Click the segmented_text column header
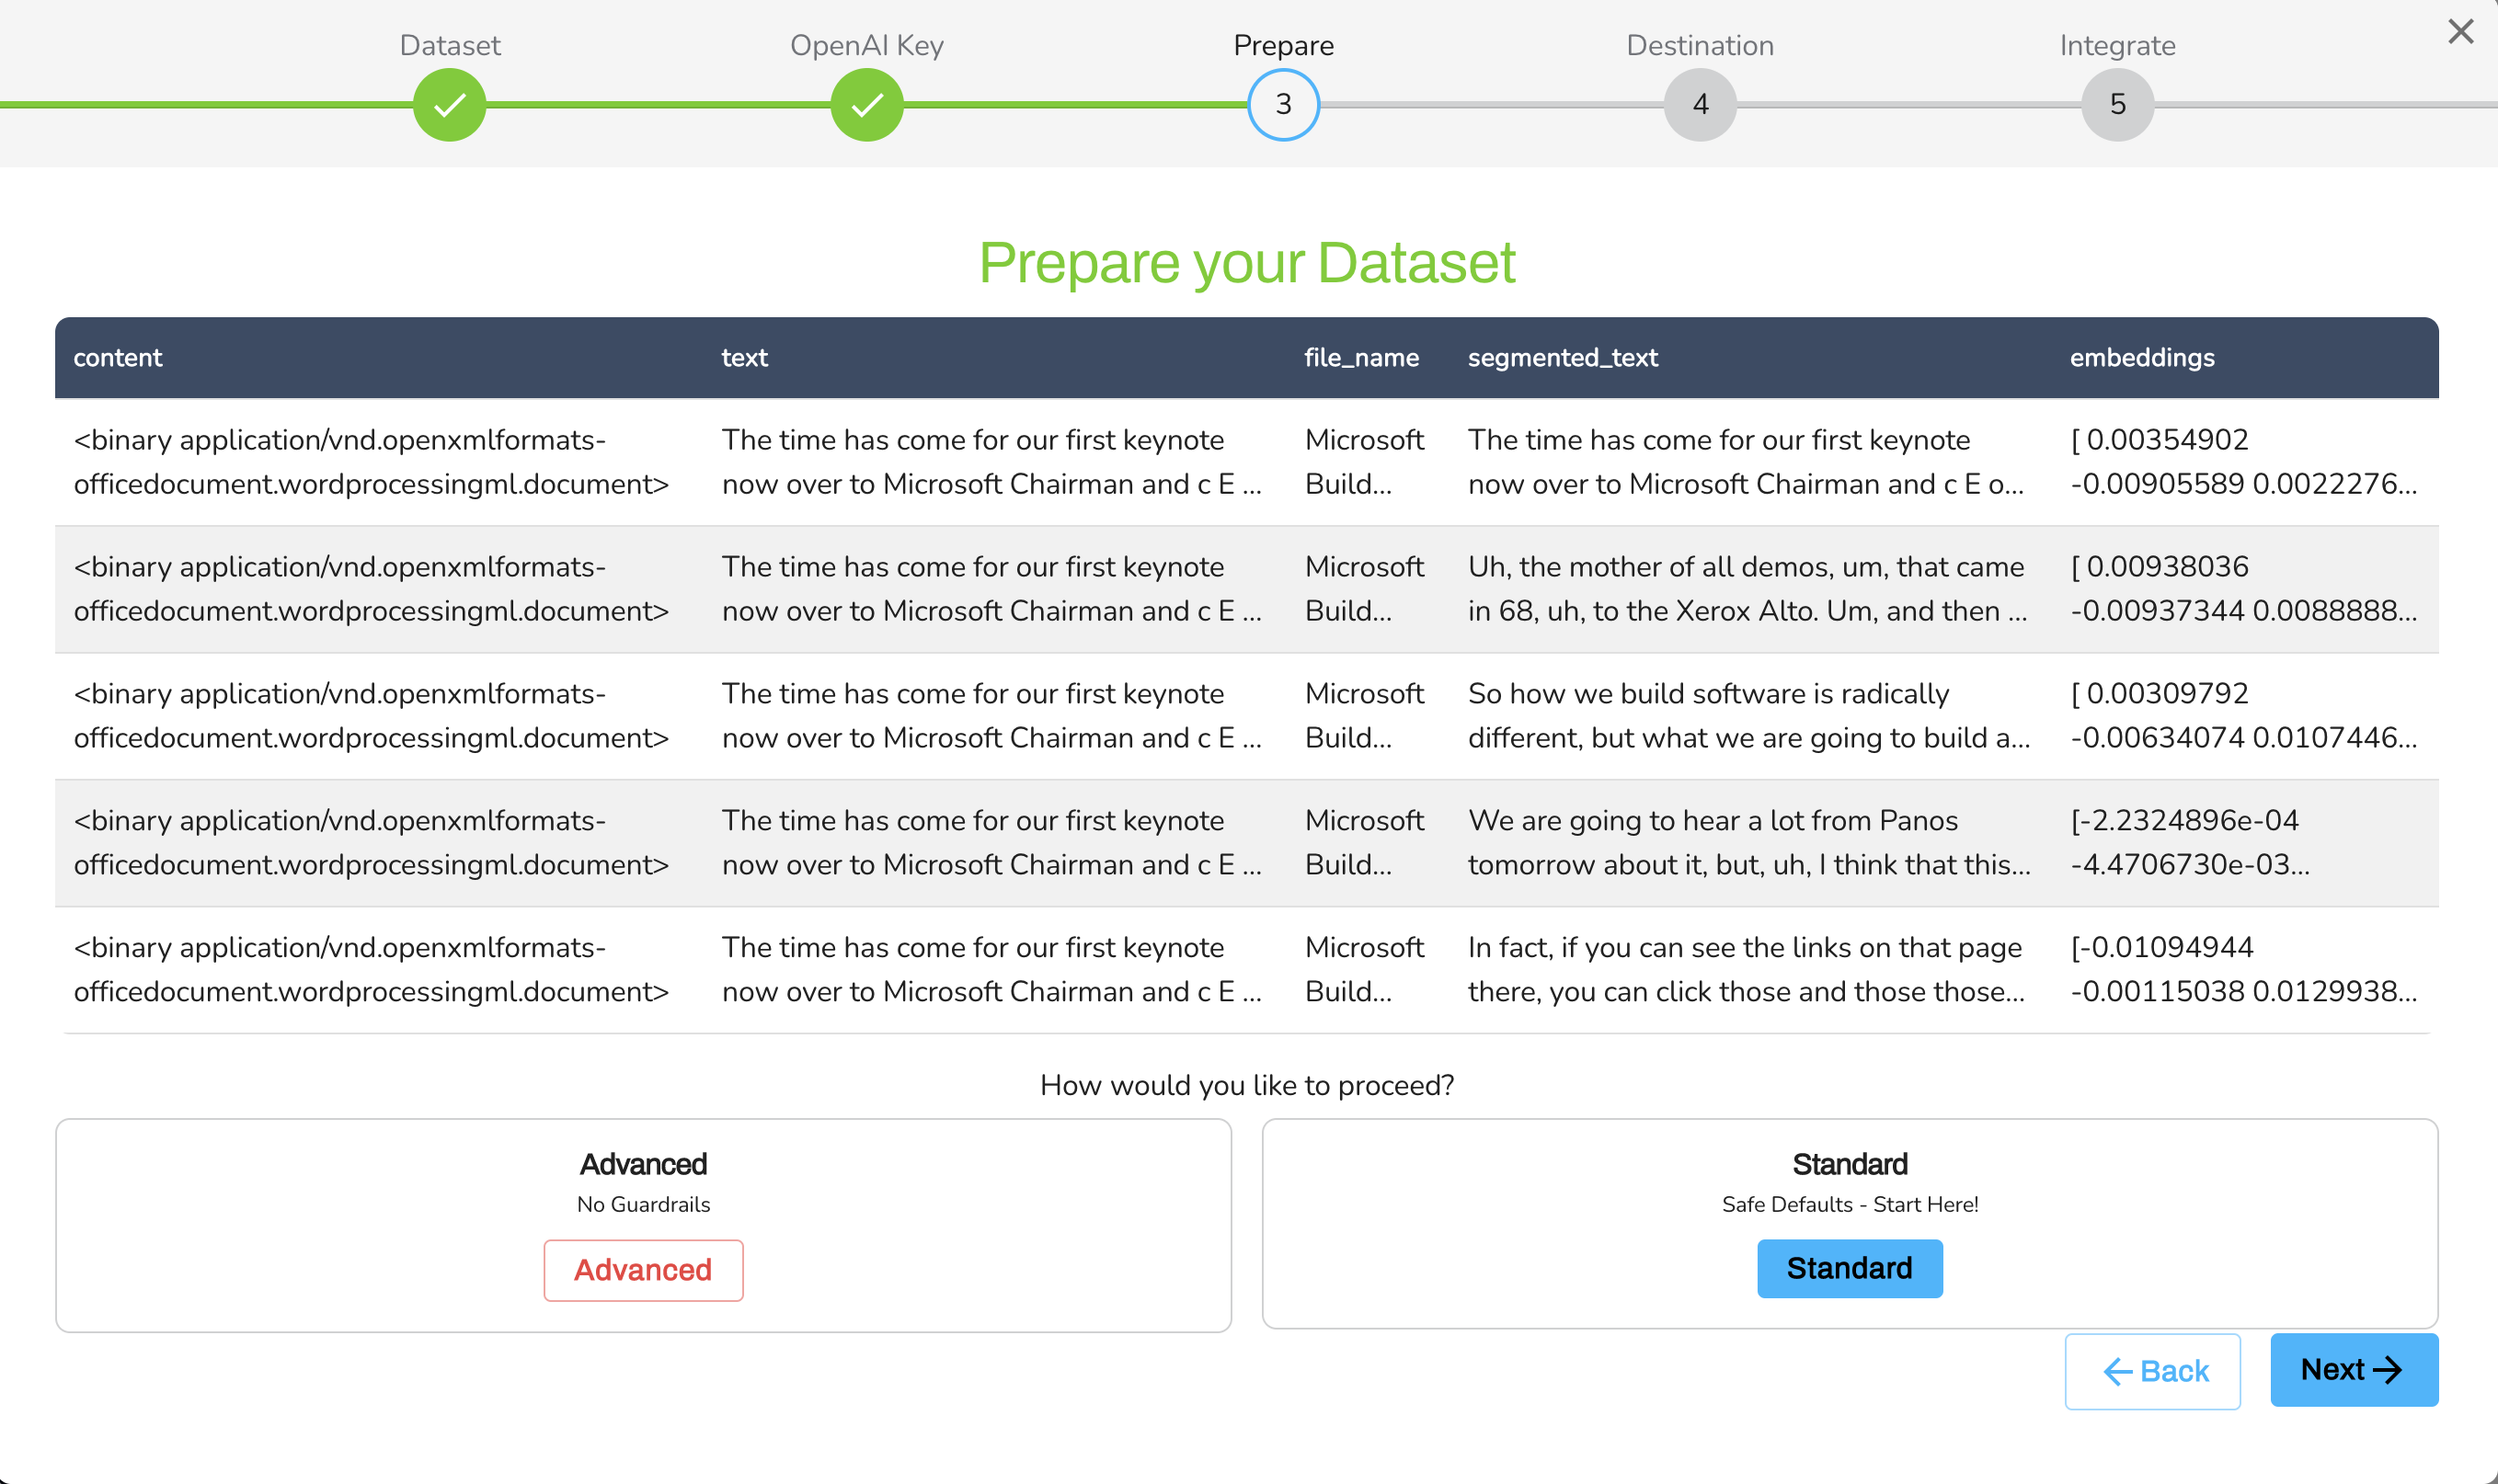The height and width of the screenshot is (1484, 2498). click(1562, 357)
